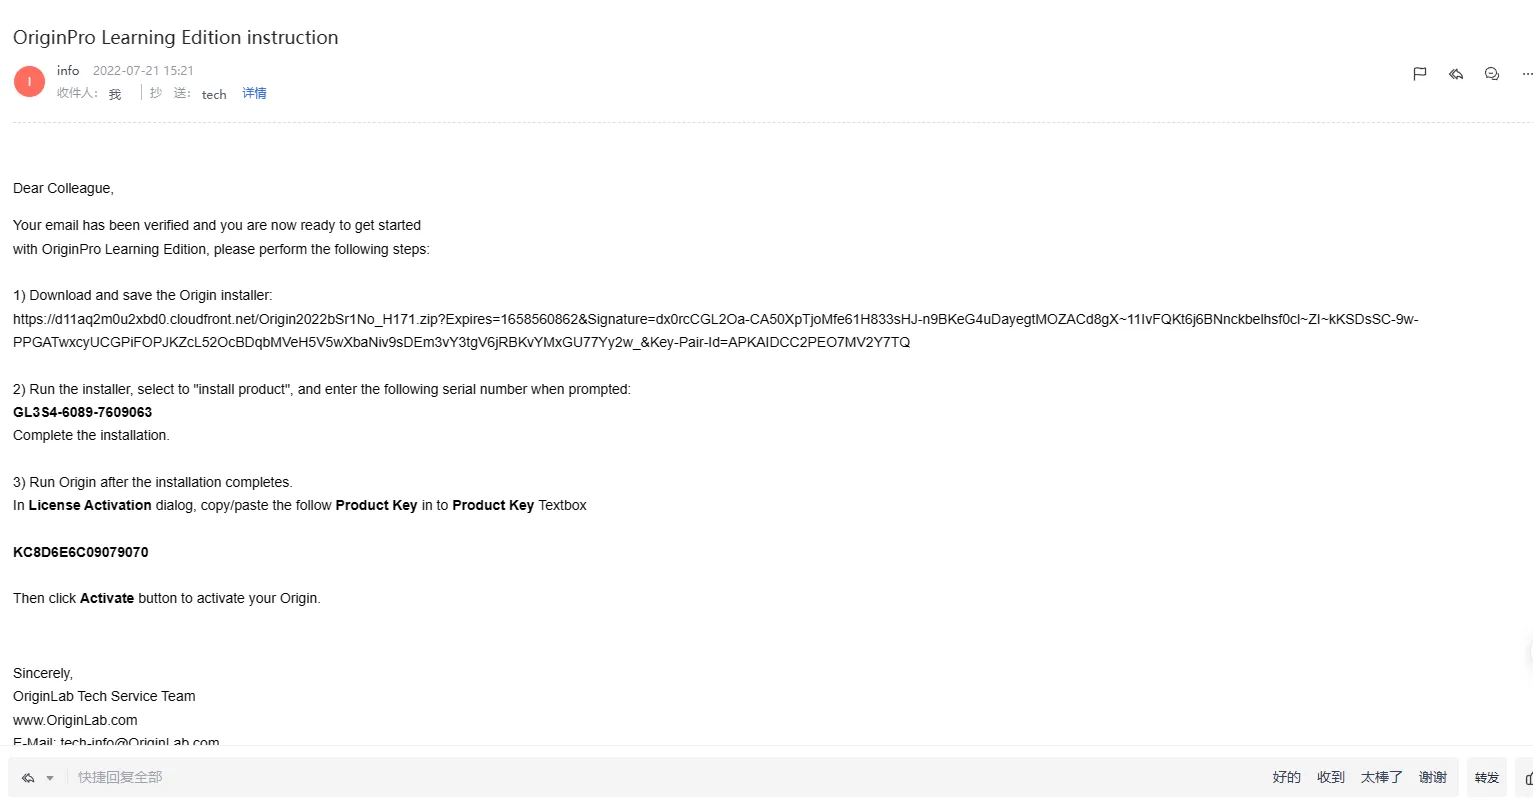The height and width of the screenshot is (809, 1533).
Task: Send quick reply 收到
Action: click(x=1331, y=777)
